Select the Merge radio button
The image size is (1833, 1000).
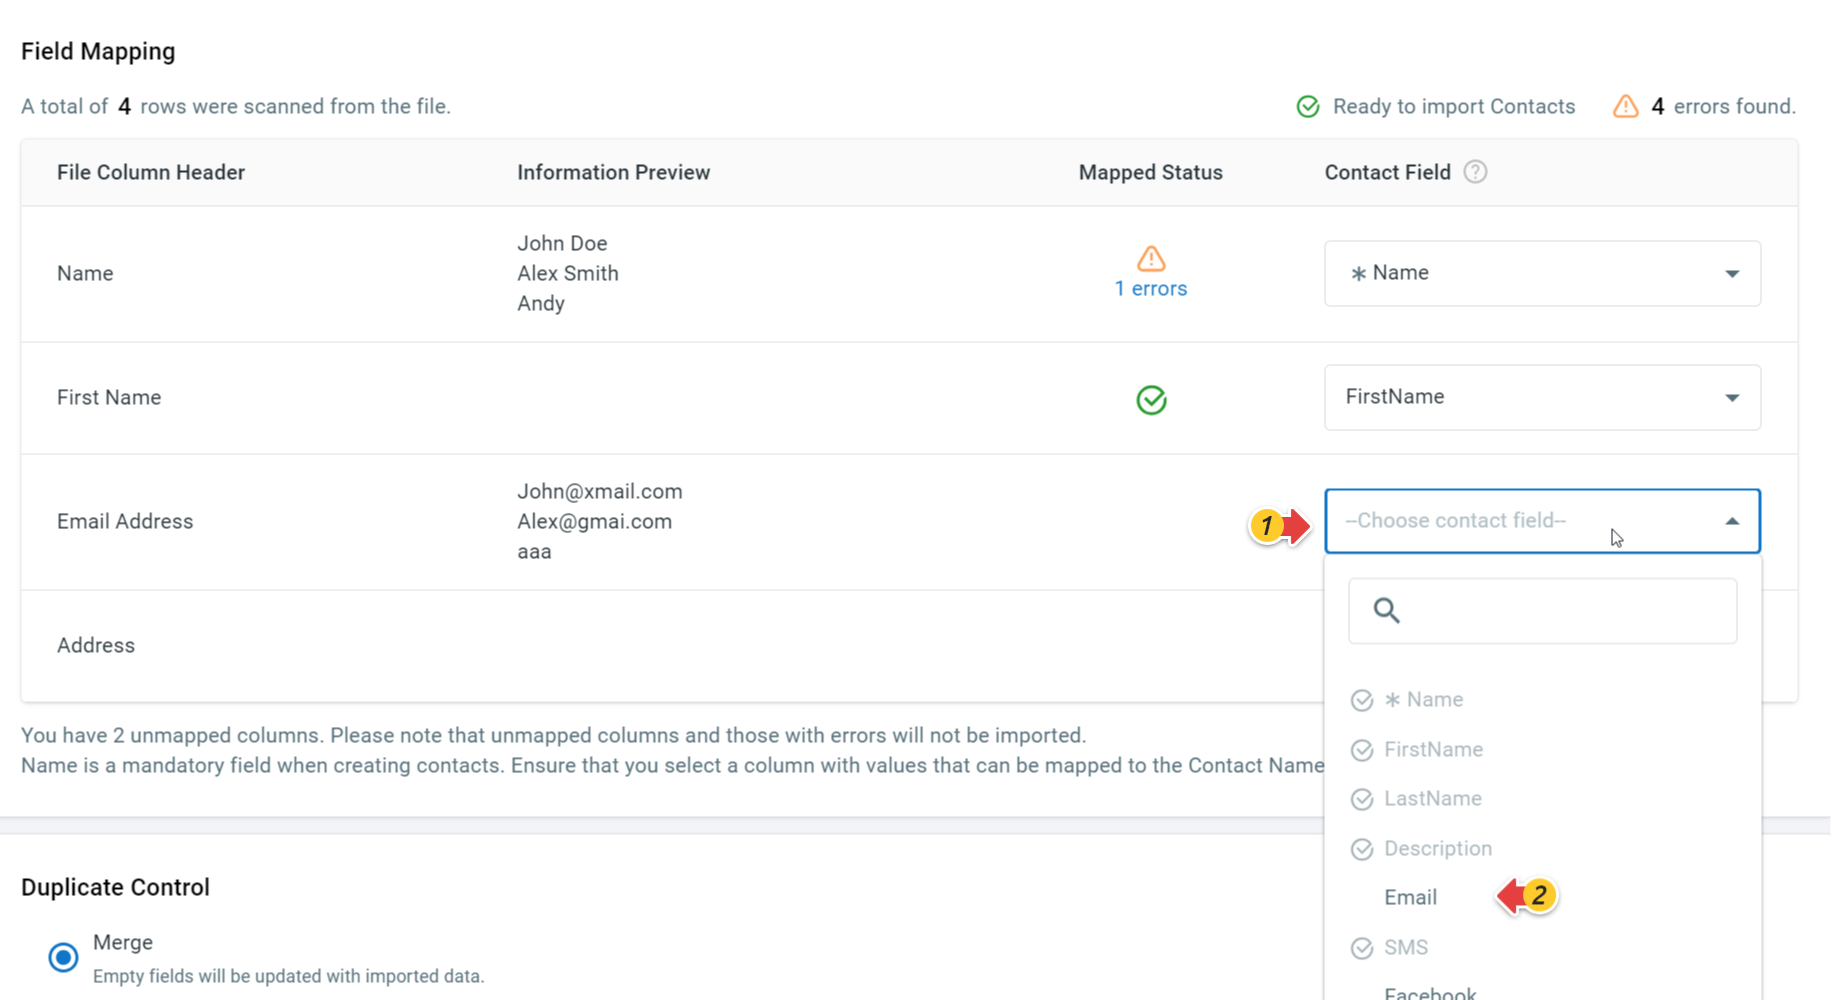coord(63,957)
